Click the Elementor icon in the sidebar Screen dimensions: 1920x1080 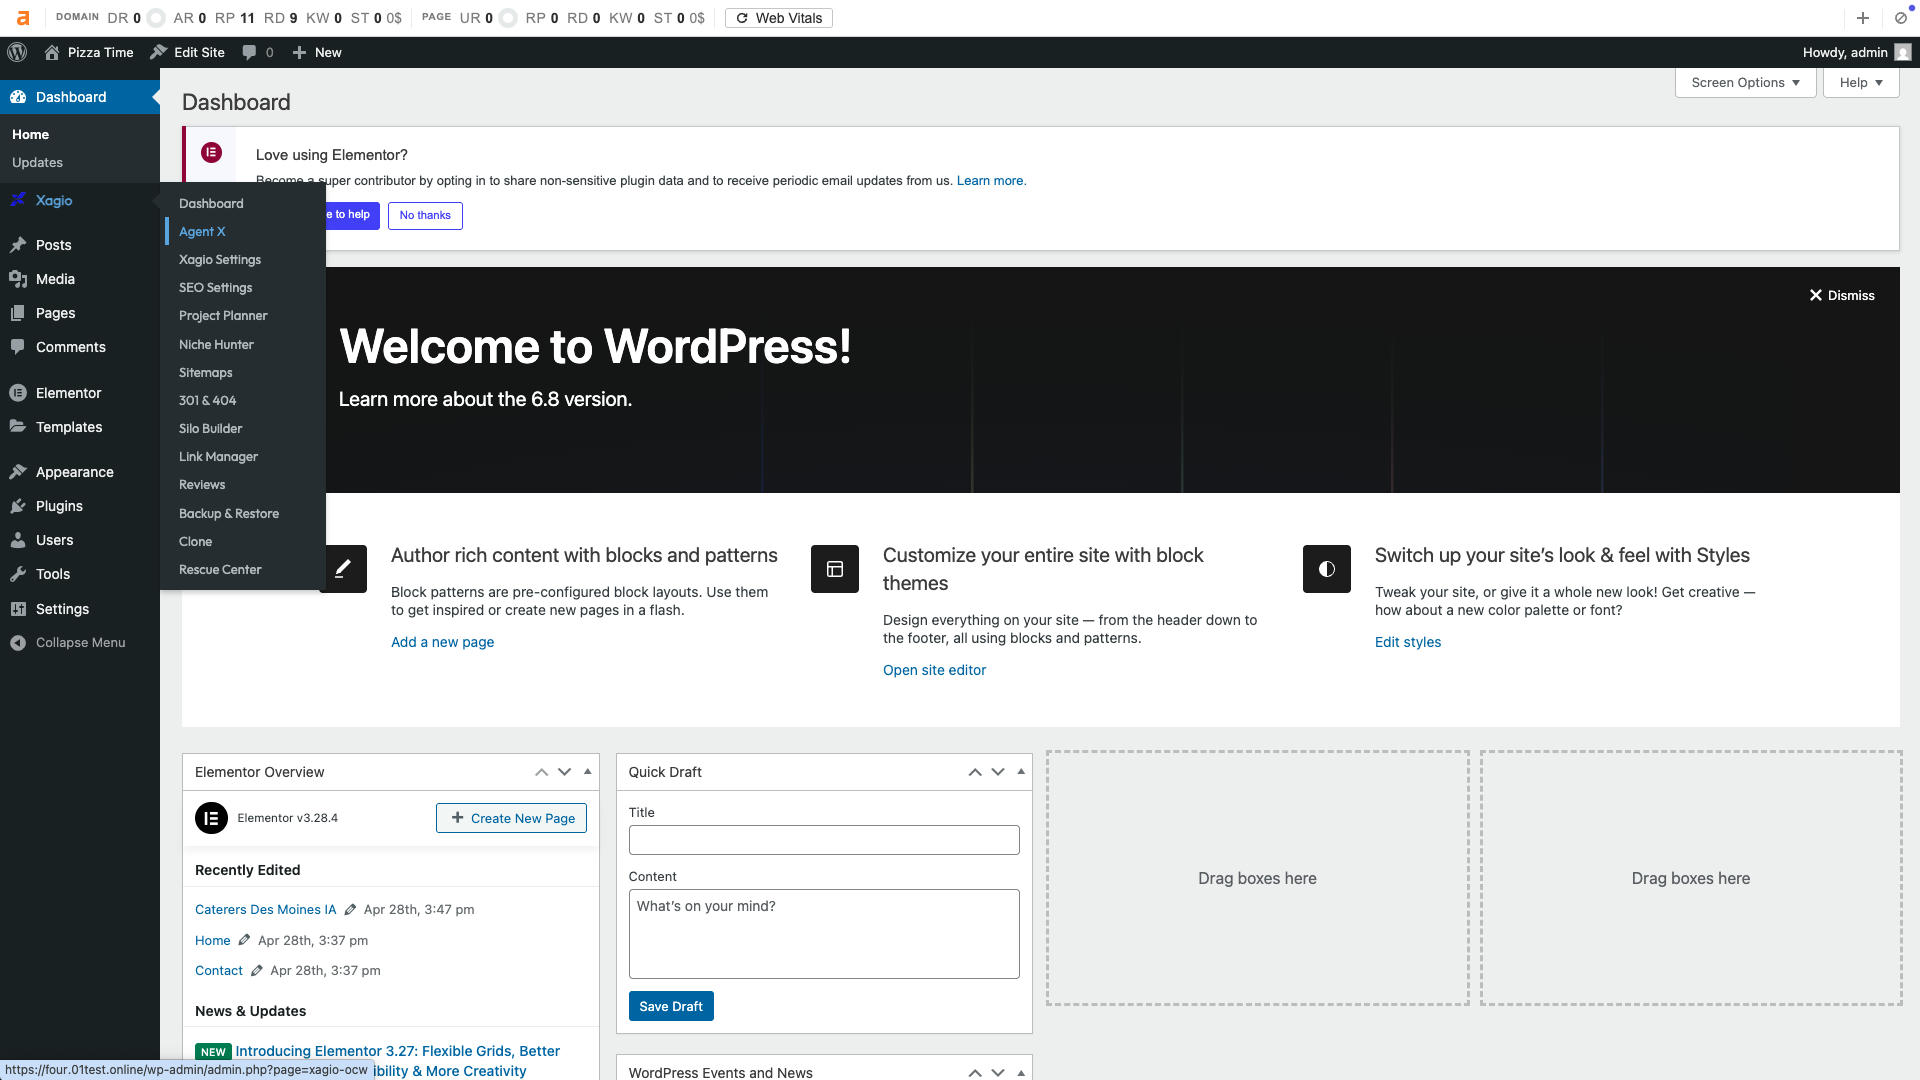coord(18,393)
